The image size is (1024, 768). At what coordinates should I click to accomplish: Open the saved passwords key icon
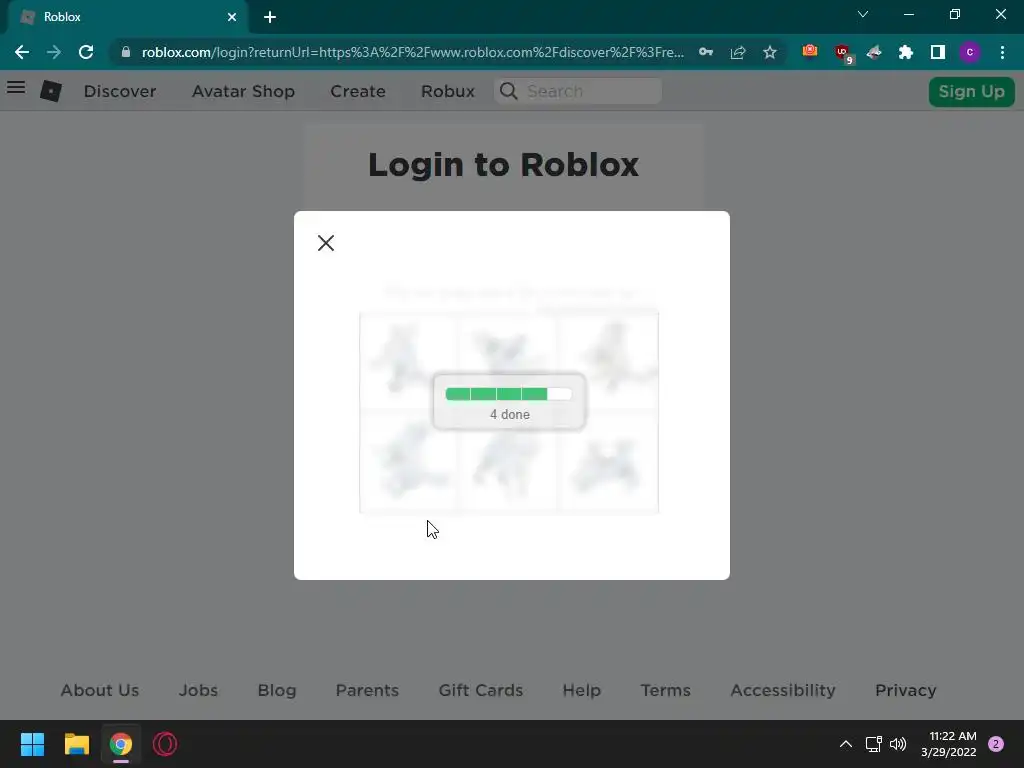pos(706,52)
